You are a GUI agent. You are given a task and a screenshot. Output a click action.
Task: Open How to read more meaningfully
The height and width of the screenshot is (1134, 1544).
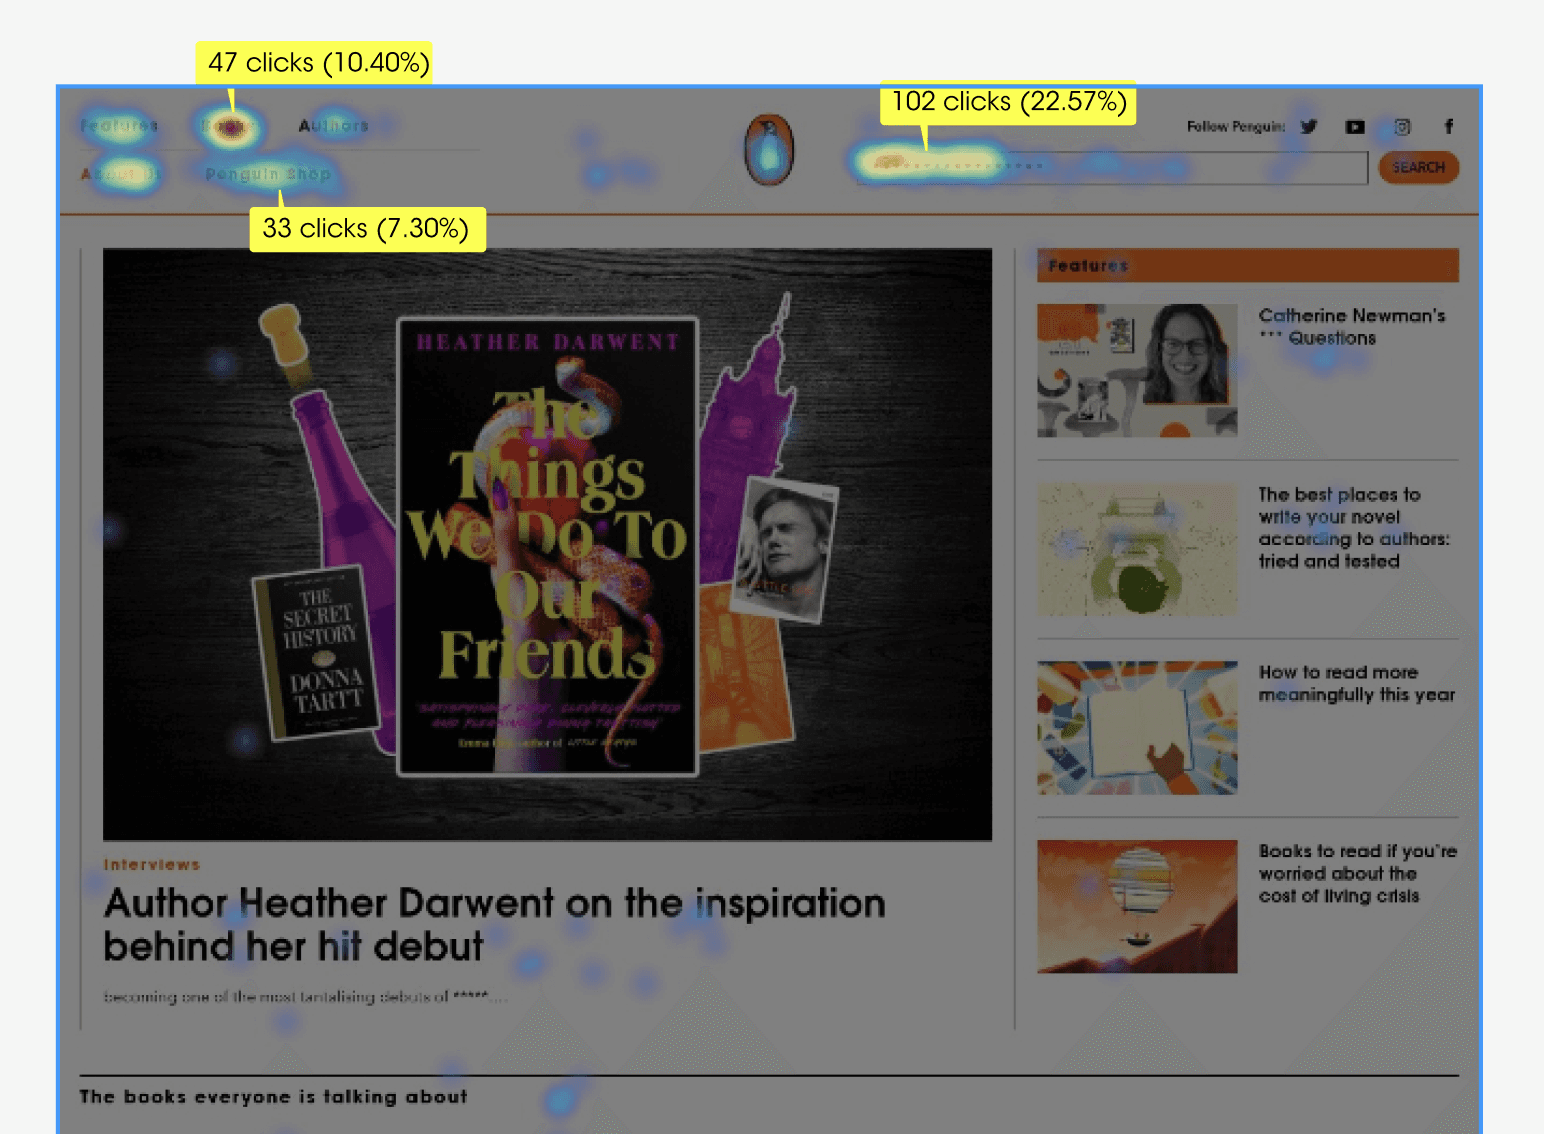tap(1356, 684)
